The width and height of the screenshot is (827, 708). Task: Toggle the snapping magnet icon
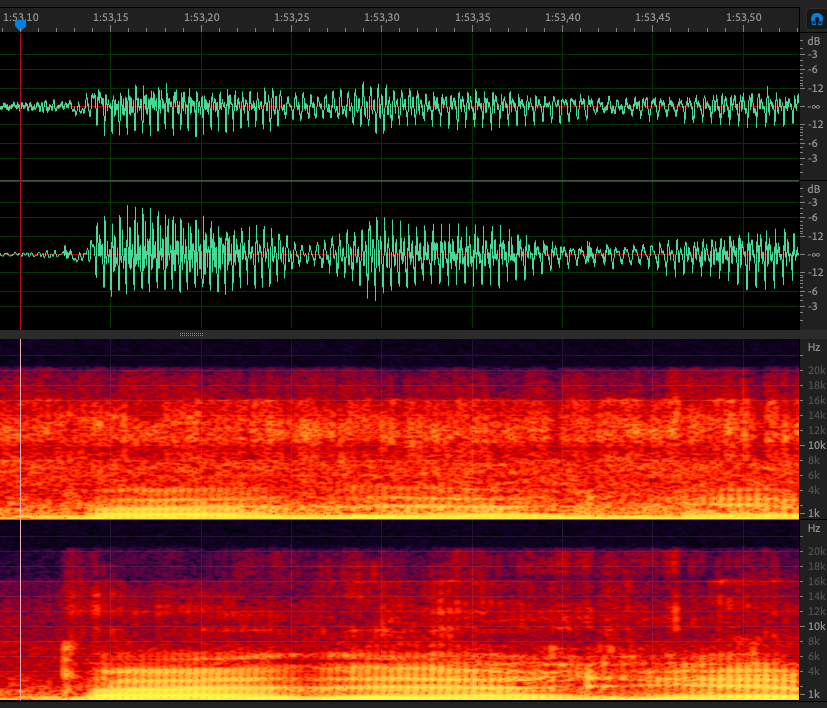(816, 18)
